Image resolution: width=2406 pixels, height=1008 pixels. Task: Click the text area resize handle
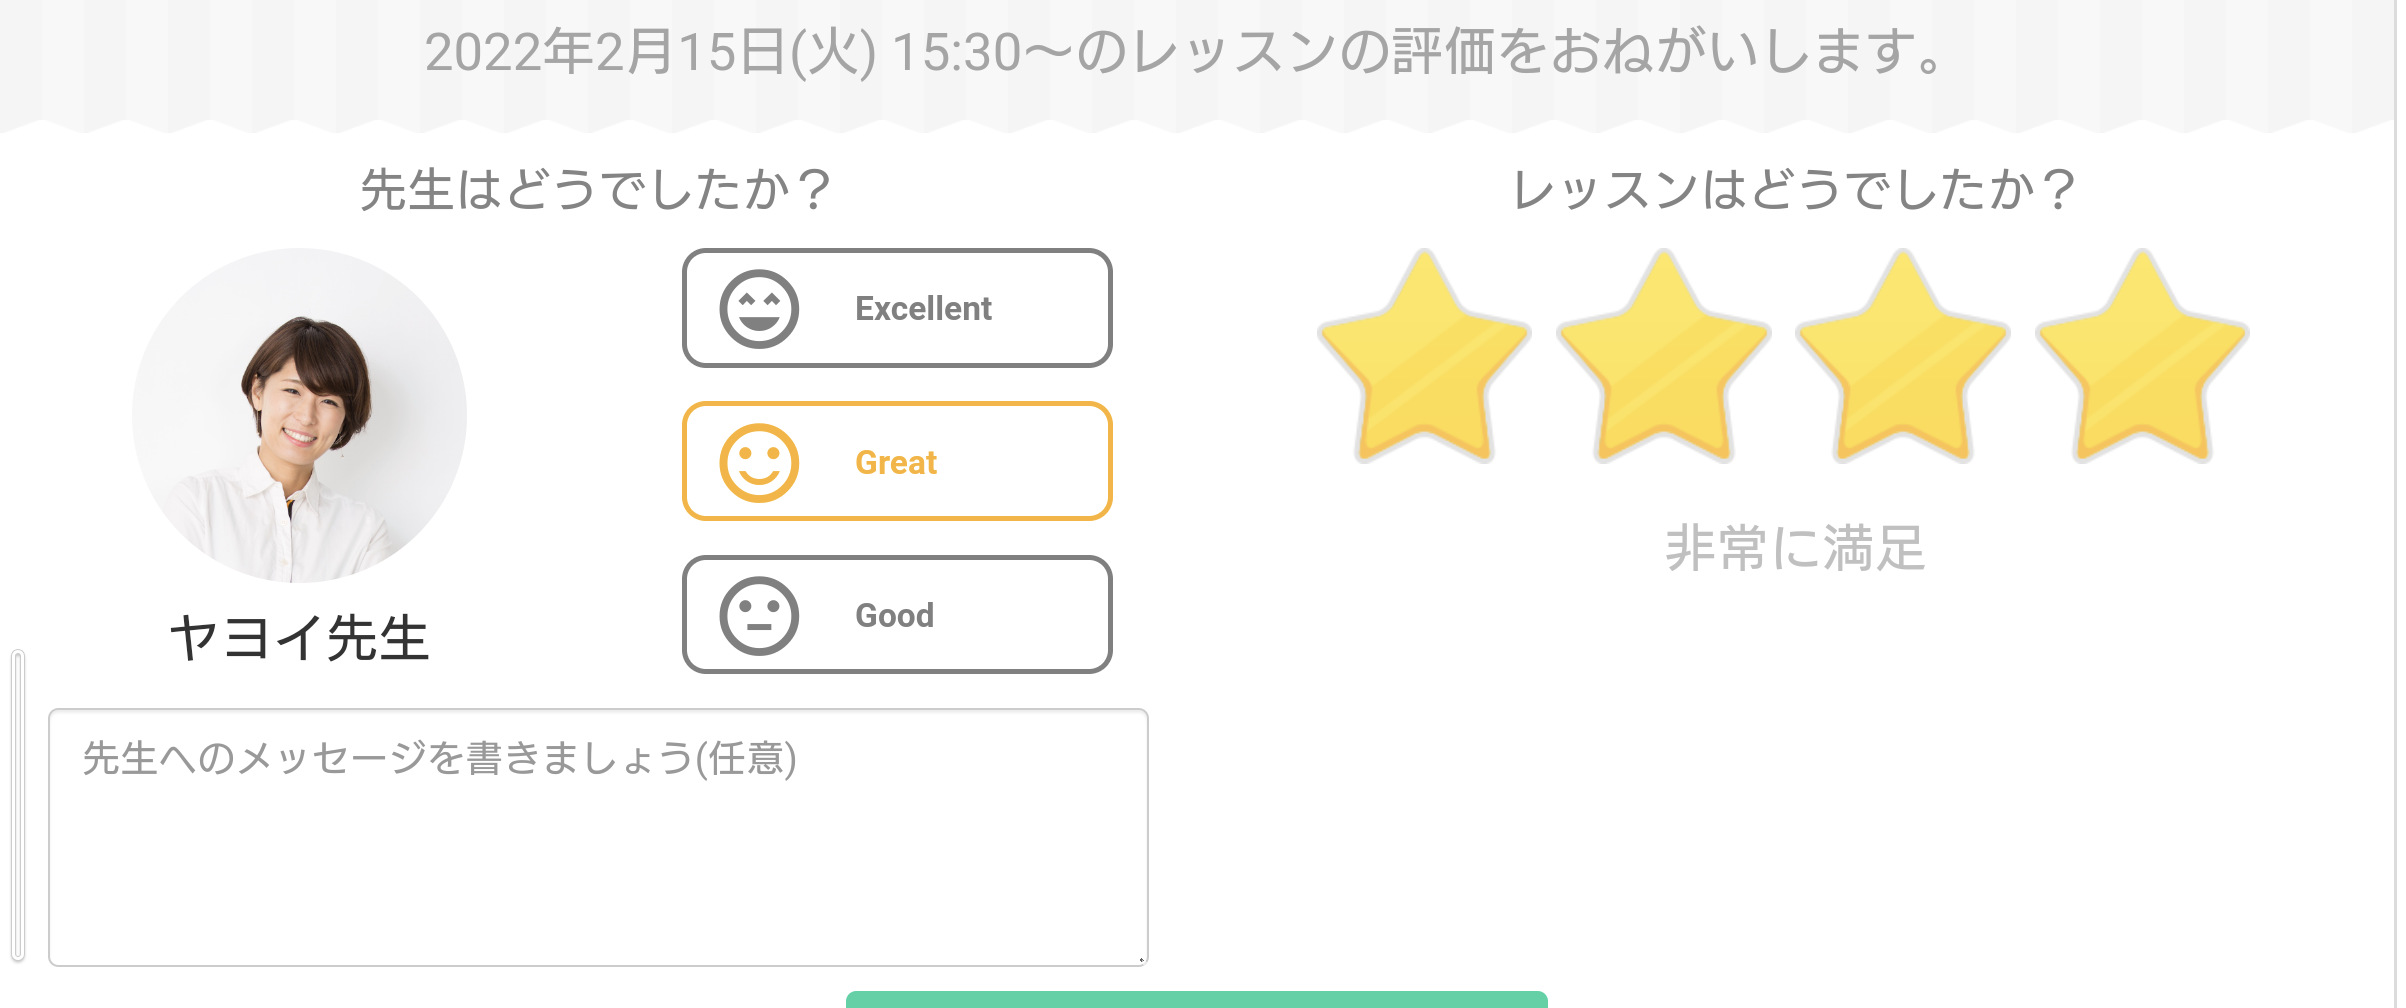click(x=1140, y=959)
